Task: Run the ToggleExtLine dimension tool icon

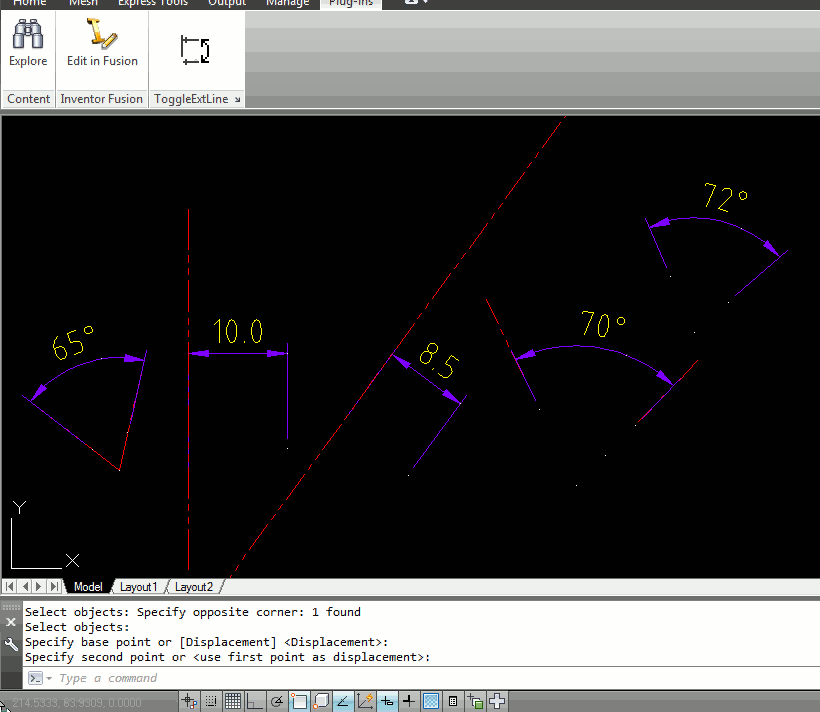Action: (195, 50)
